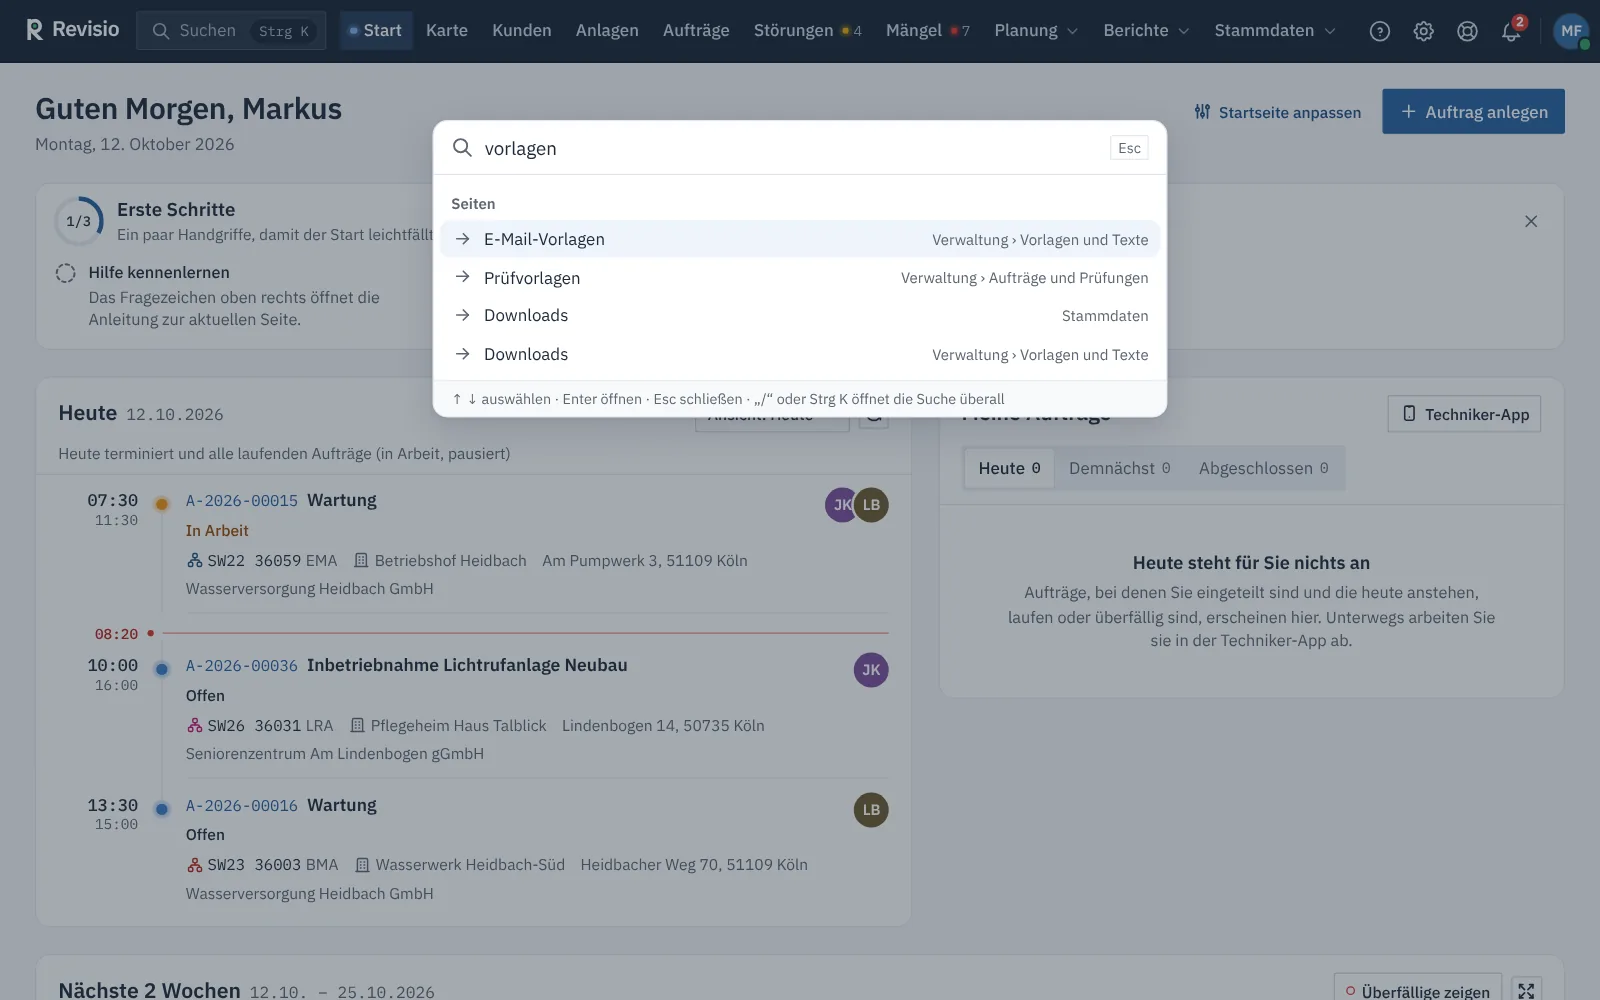1600x1000 pixels.
Task: Open order link A-2026-00015
Action: point(242,501)
